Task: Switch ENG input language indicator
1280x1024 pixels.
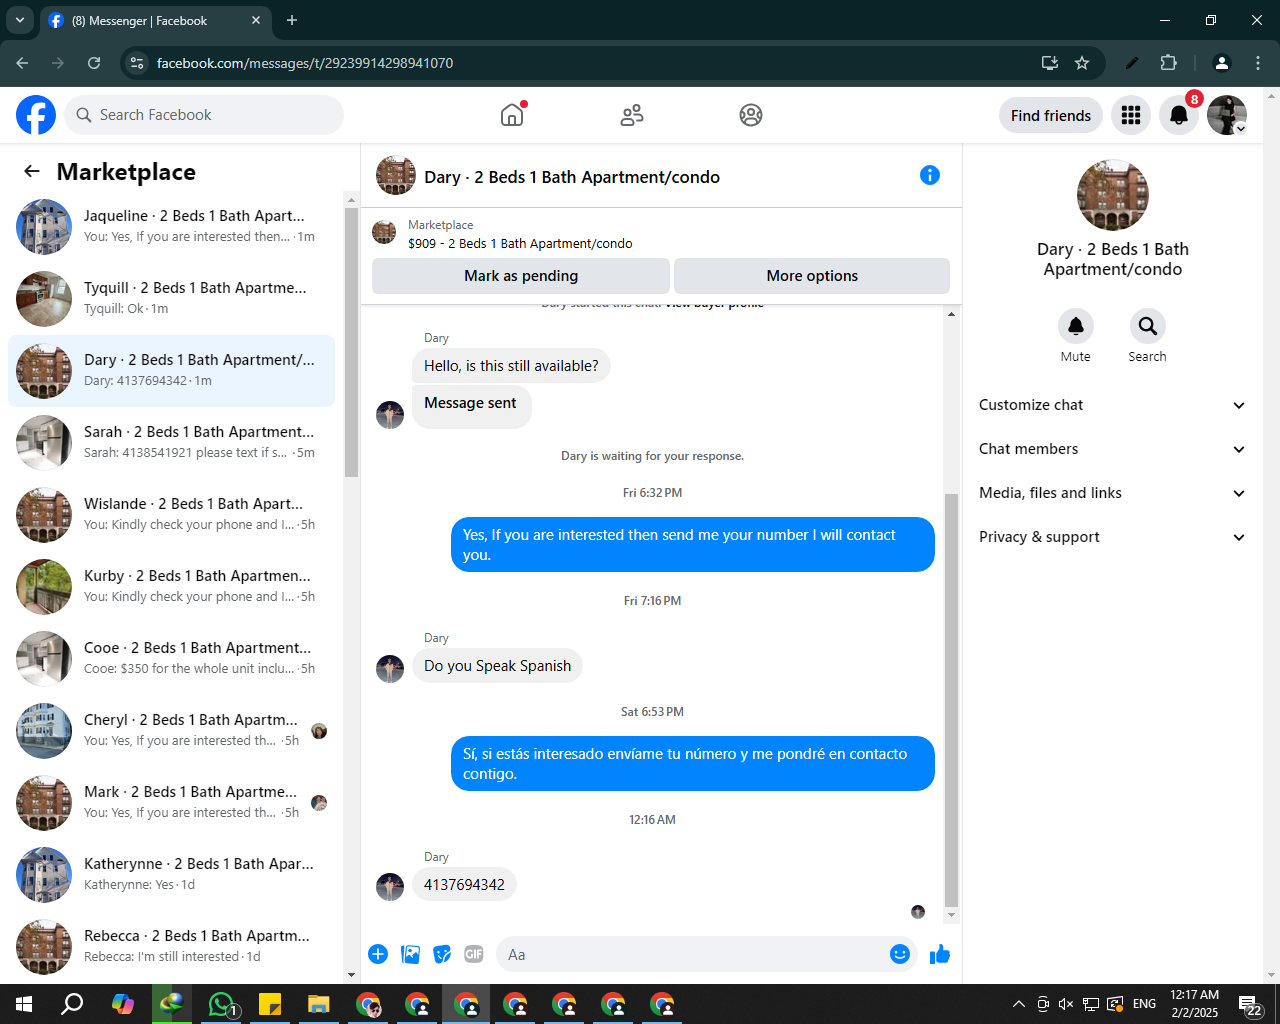Action: click(x=1145, y=1004)
